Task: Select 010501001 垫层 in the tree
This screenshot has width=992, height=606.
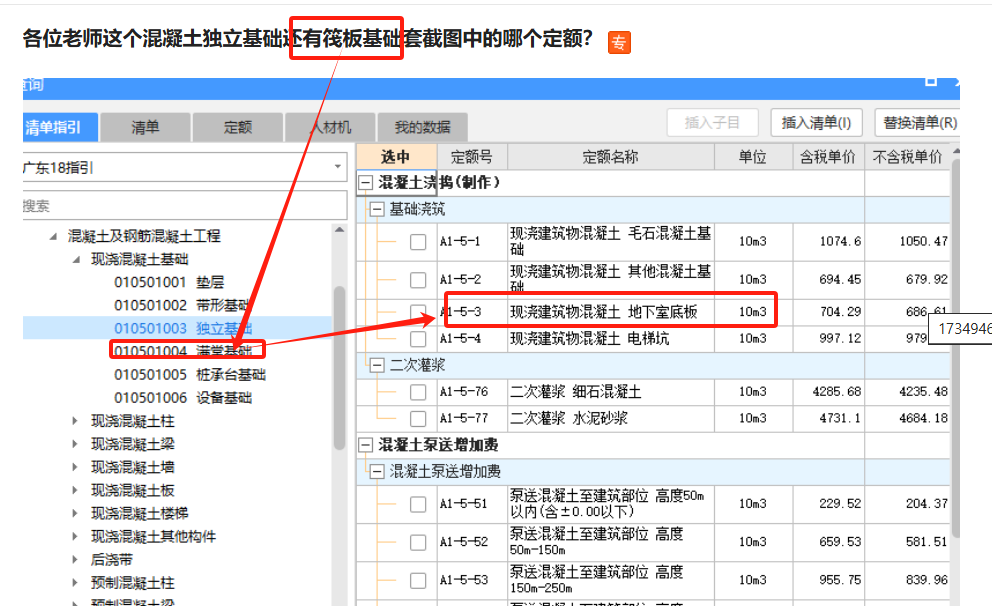Action: pos(169,283)
